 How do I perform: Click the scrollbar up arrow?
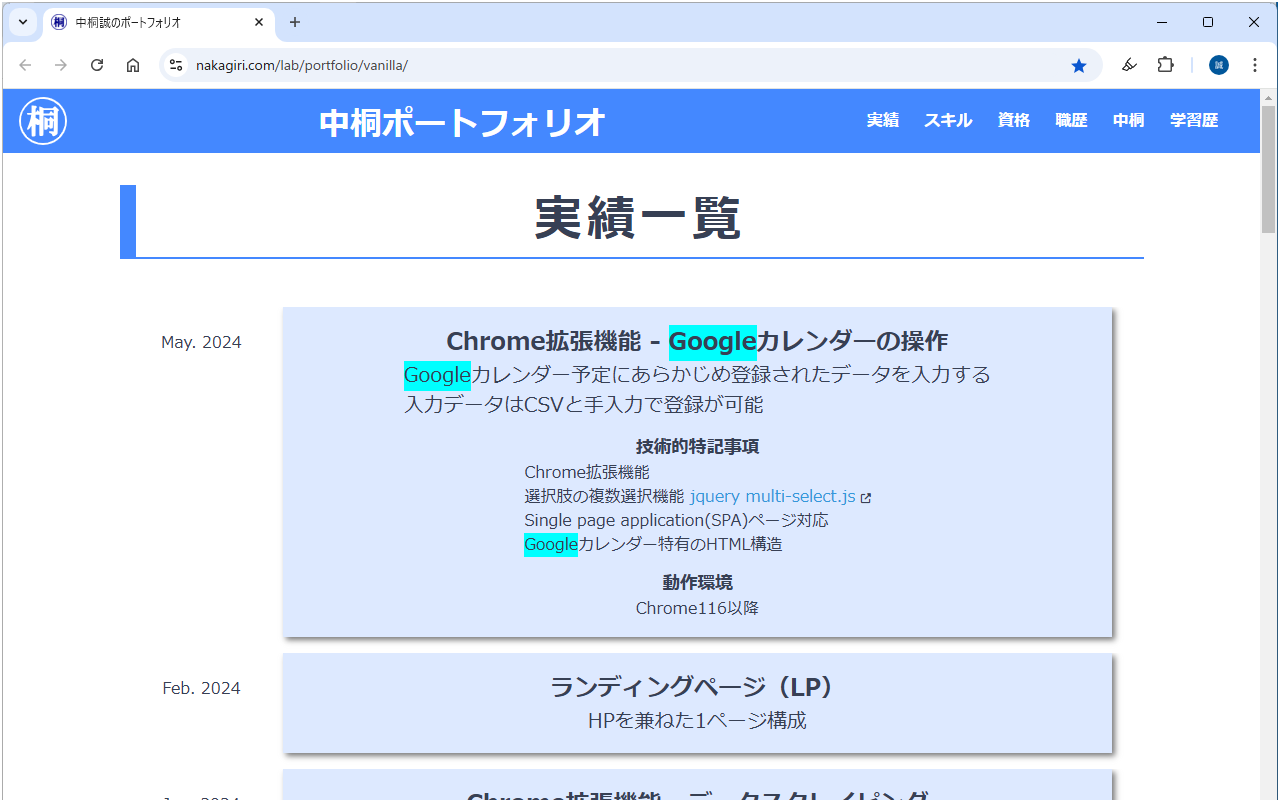(x=1269, y=97)
